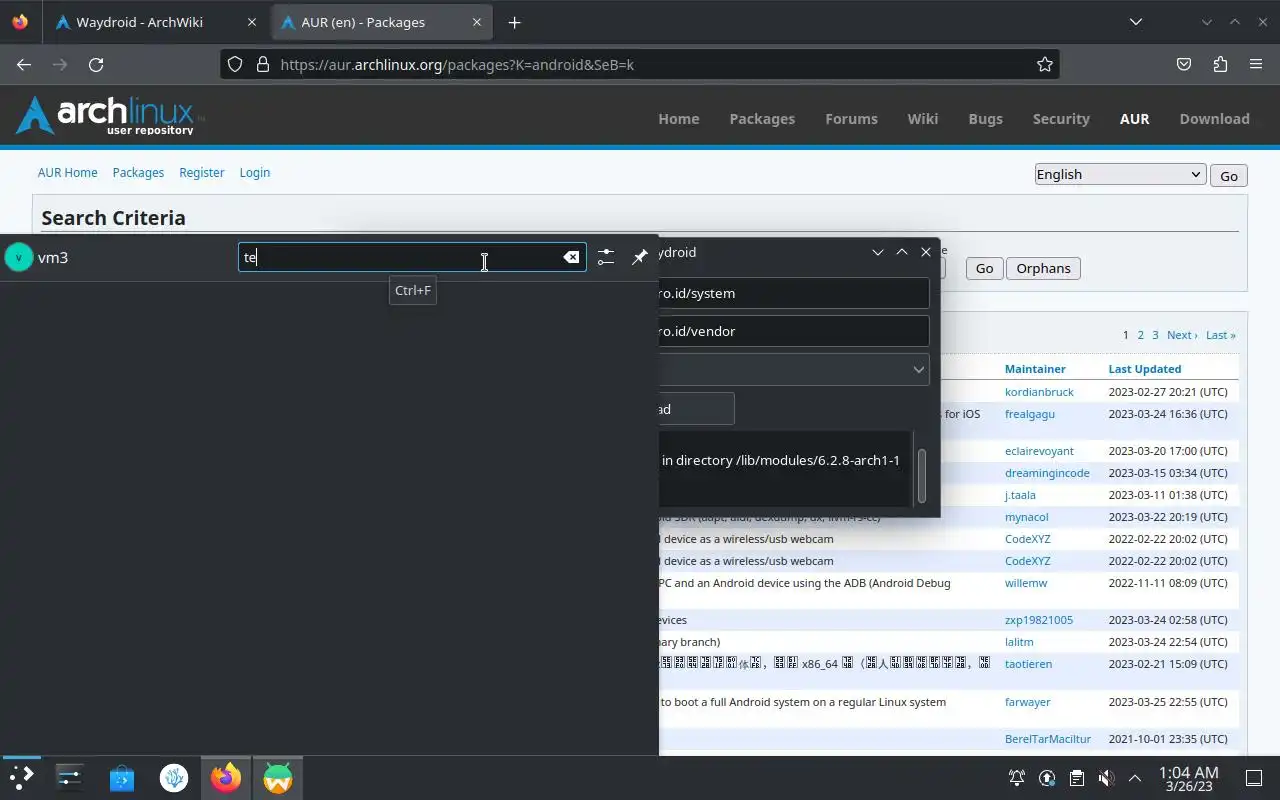The height and width of the screenshot is (800, 1280).
Task: Open the coral-icon app in taskbar
Action: coord(174,777)
